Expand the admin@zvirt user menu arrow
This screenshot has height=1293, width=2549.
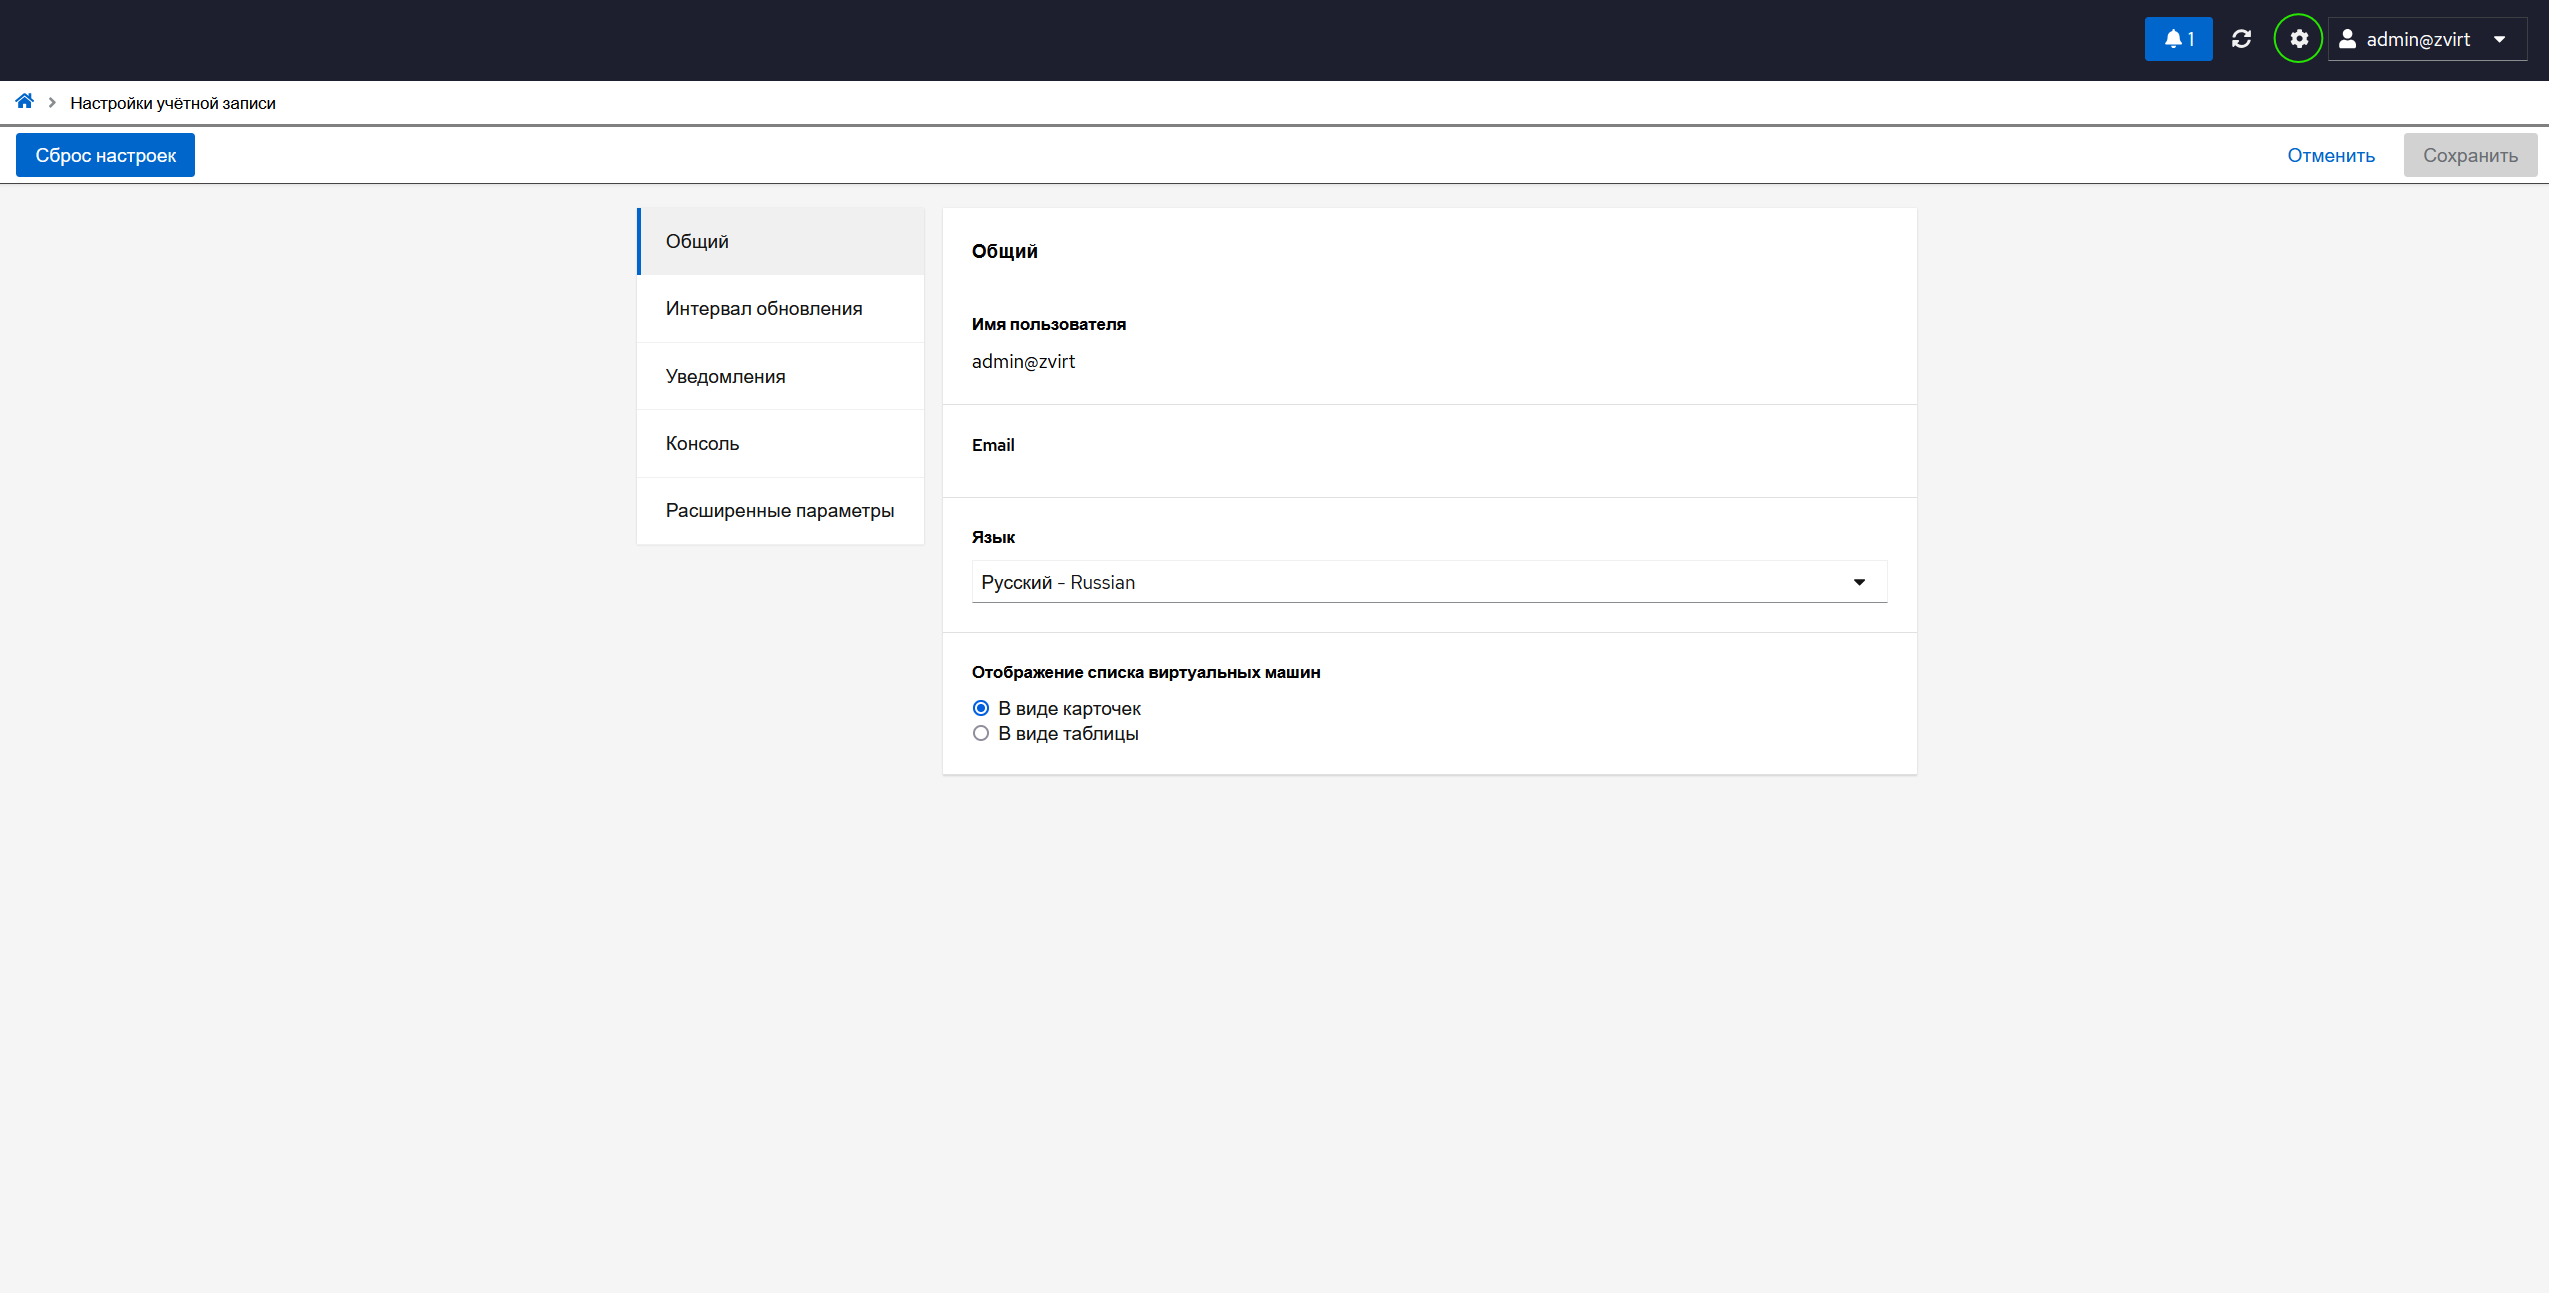(x=2499, y=40)
